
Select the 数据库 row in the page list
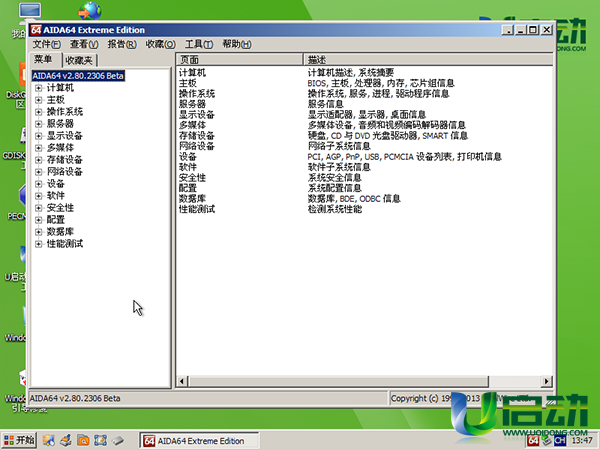click(192, 199)
